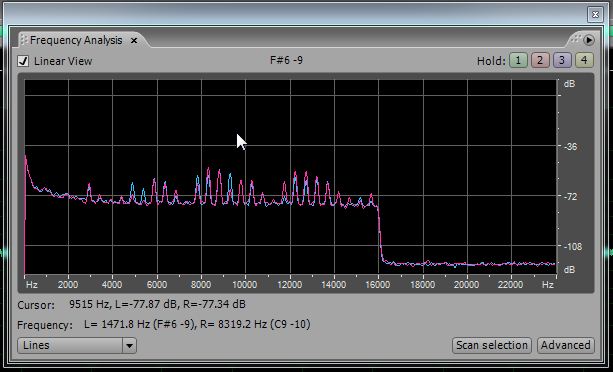The height and width of the screenshot is (372, 613).
Task: Toggle Hold button 4 (yellow)
Action: [584, 61]
